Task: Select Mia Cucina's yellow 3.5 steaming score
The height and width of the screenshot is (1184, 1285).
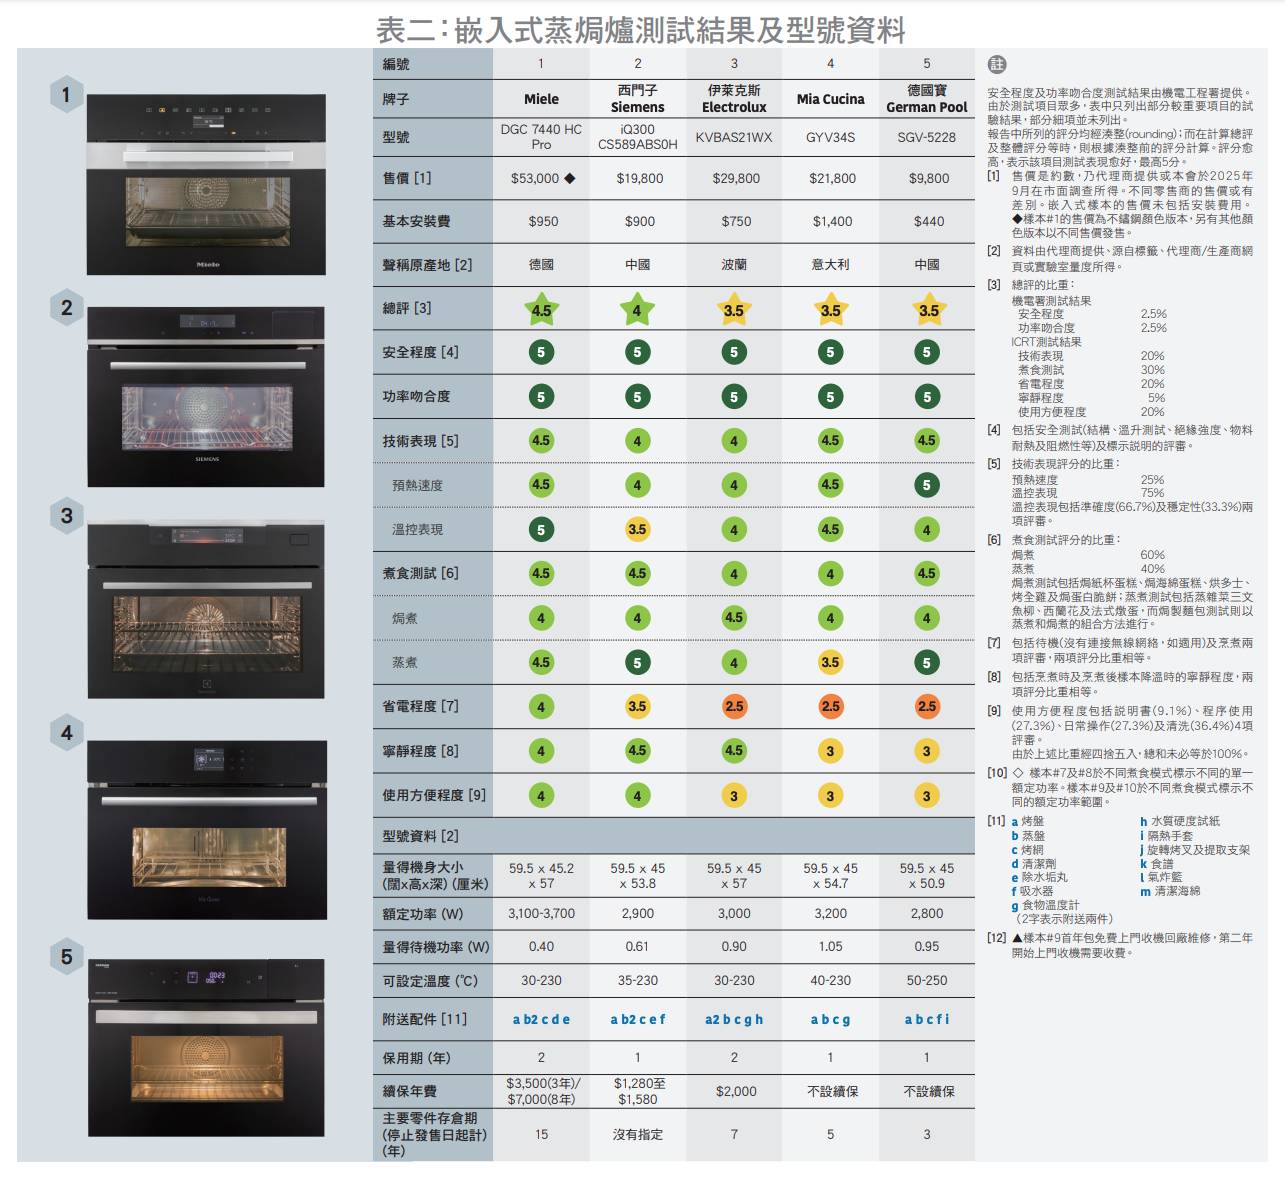Action: coord(830,662)
